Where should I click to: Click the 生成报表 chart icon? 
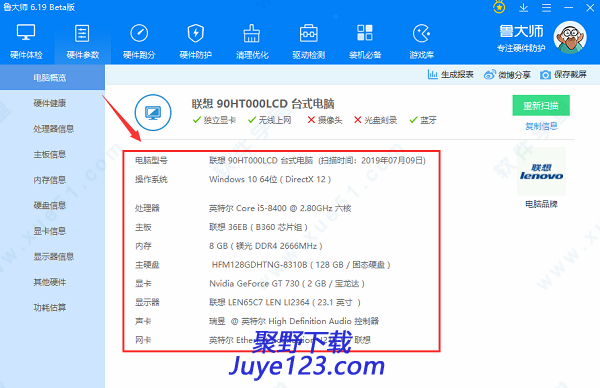coord(432,74)
